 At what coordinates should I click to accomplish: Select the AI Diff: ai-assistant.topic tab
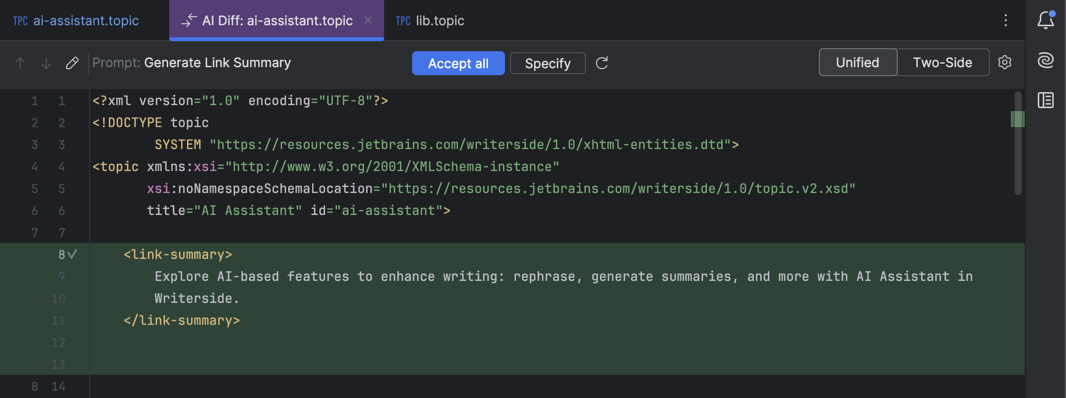(276, 21)
